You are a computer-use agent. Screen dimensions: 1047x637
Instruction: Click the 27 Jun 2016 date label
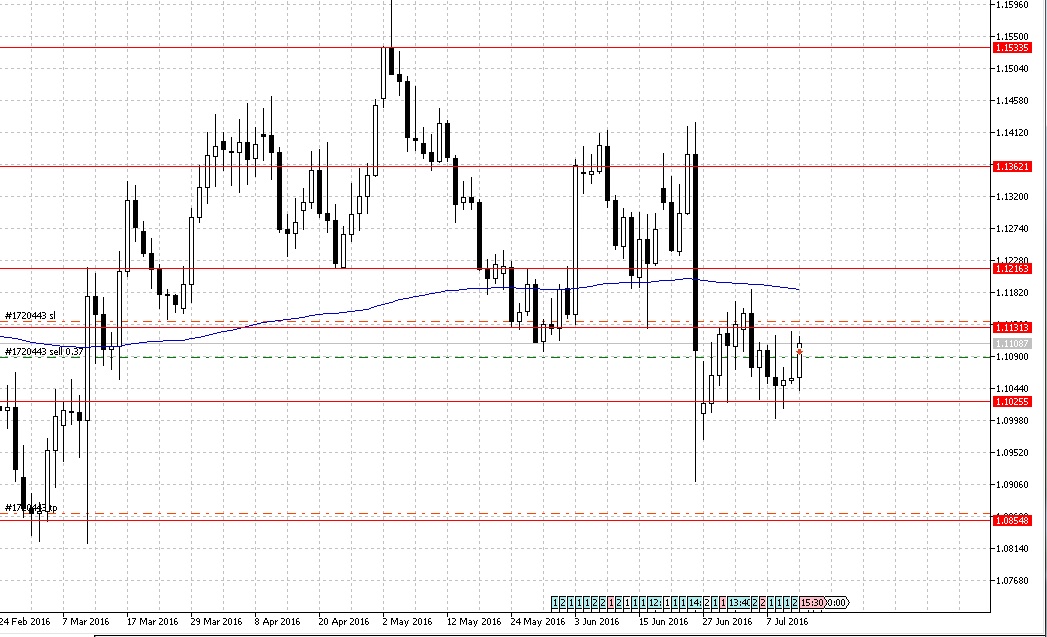click(x=727, y=622)
